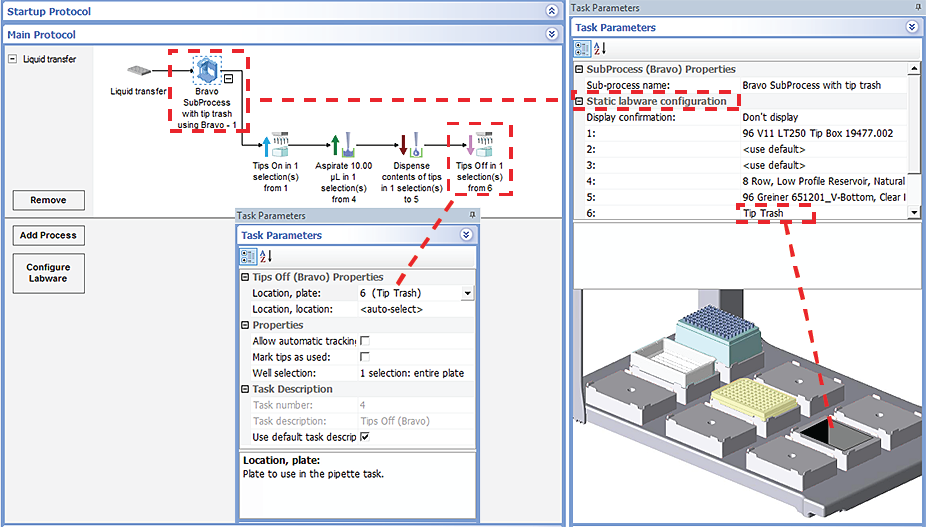Uncheck Use default task description
The height and width of the screenshot is (527, 926).
coord(365,437)
